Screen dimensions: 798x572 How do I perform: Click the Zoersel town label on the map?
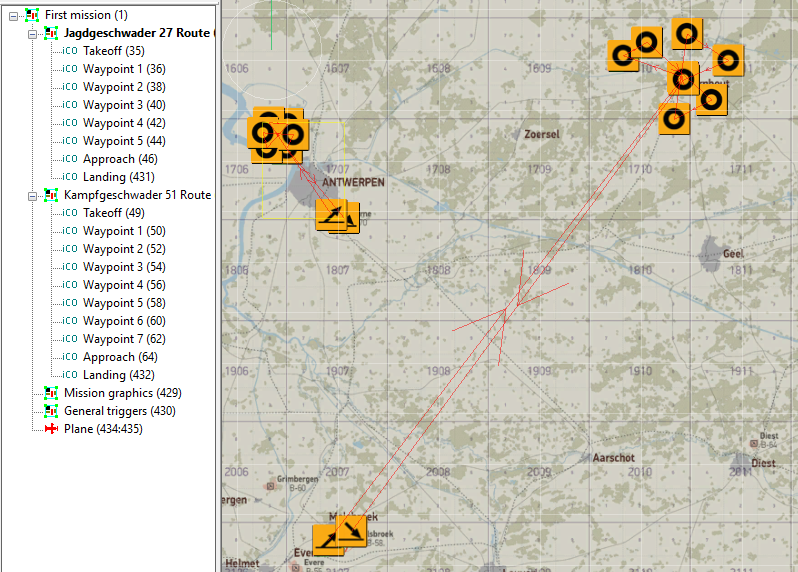pos(542,134)
